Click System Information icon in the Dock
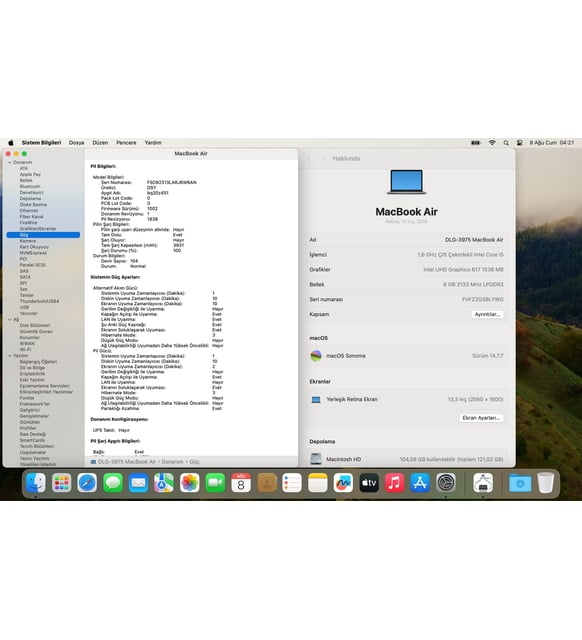This screenshot has width=582, height=640. click(x=483, y=483)
